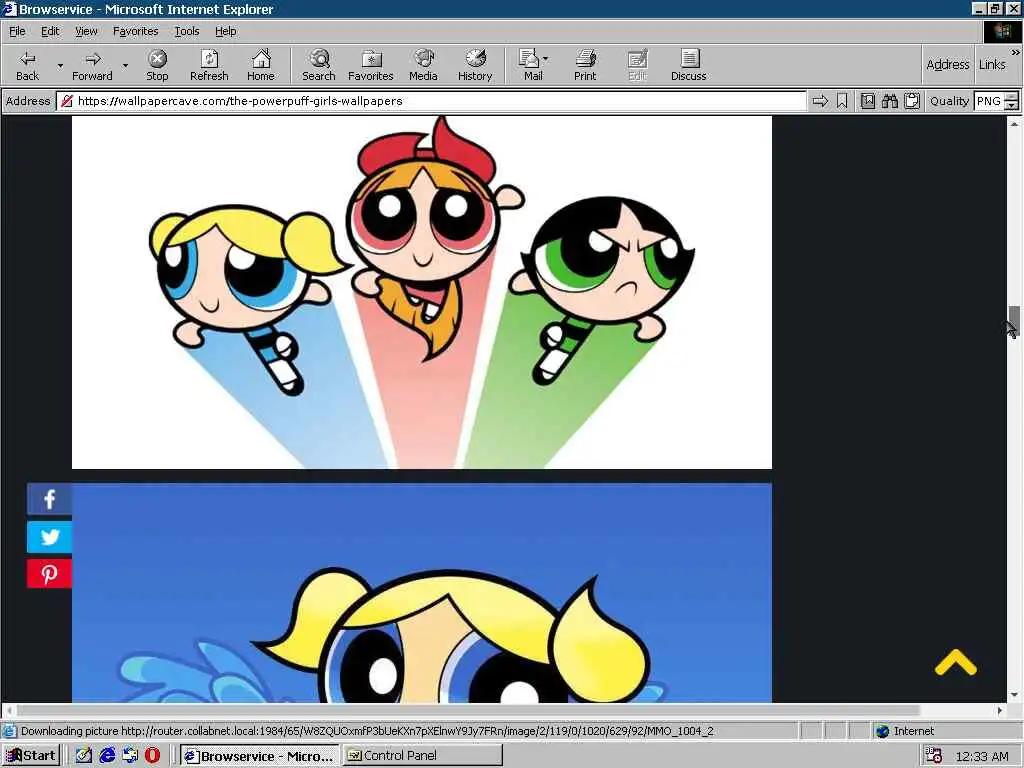The image size is (1024, 768).
Task: Expand the toolbar overflow chevron beside Links
Action: click(x=1016, y=52)
